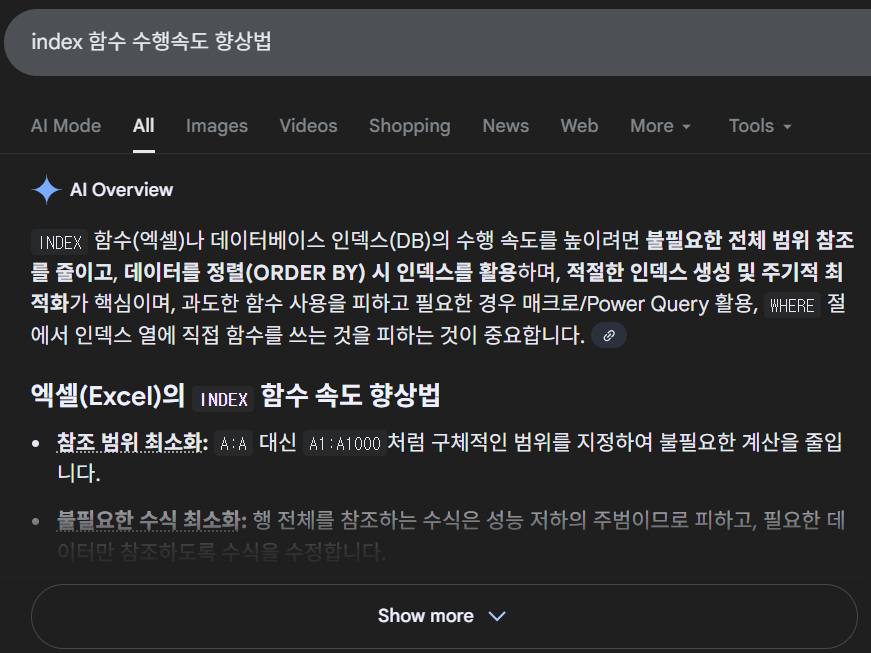871x653 pixels.
Task: Switch to the News tab
Action: pyautogui.click(x=505, y=126)
